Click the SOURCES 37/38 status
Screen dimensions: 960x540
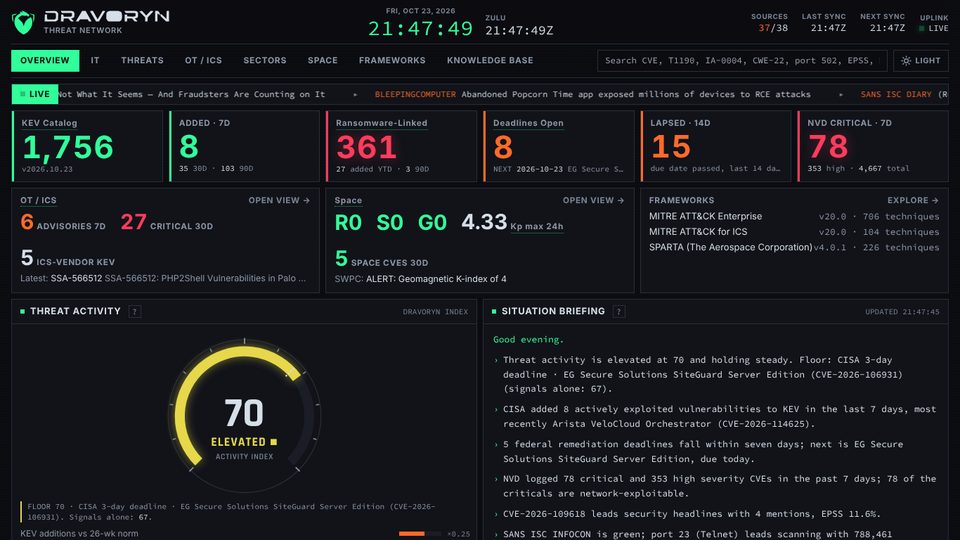pos(770,23)
